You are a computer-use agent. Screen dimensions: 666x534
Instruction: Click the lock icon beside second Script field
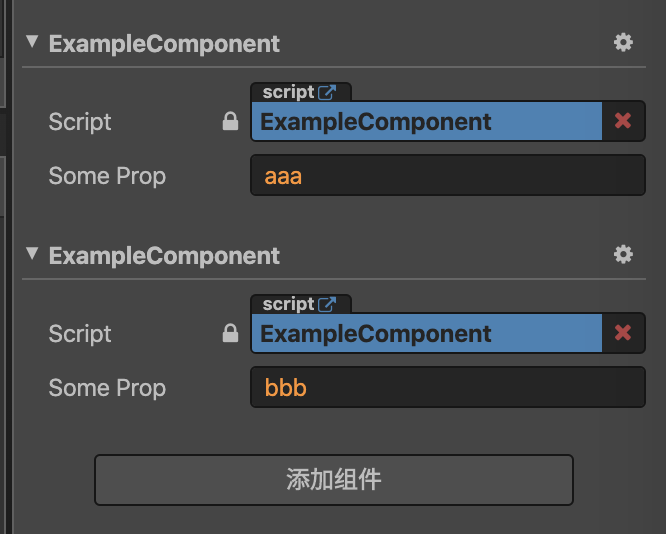tap(230, 334)
